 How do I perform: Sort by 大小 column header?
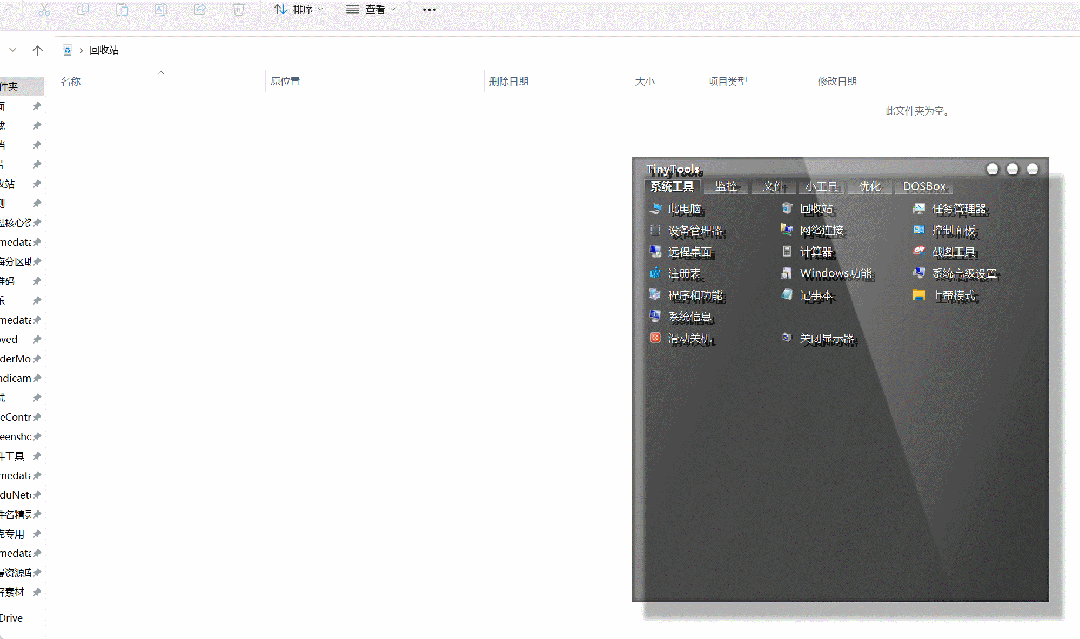click(645, 81)
